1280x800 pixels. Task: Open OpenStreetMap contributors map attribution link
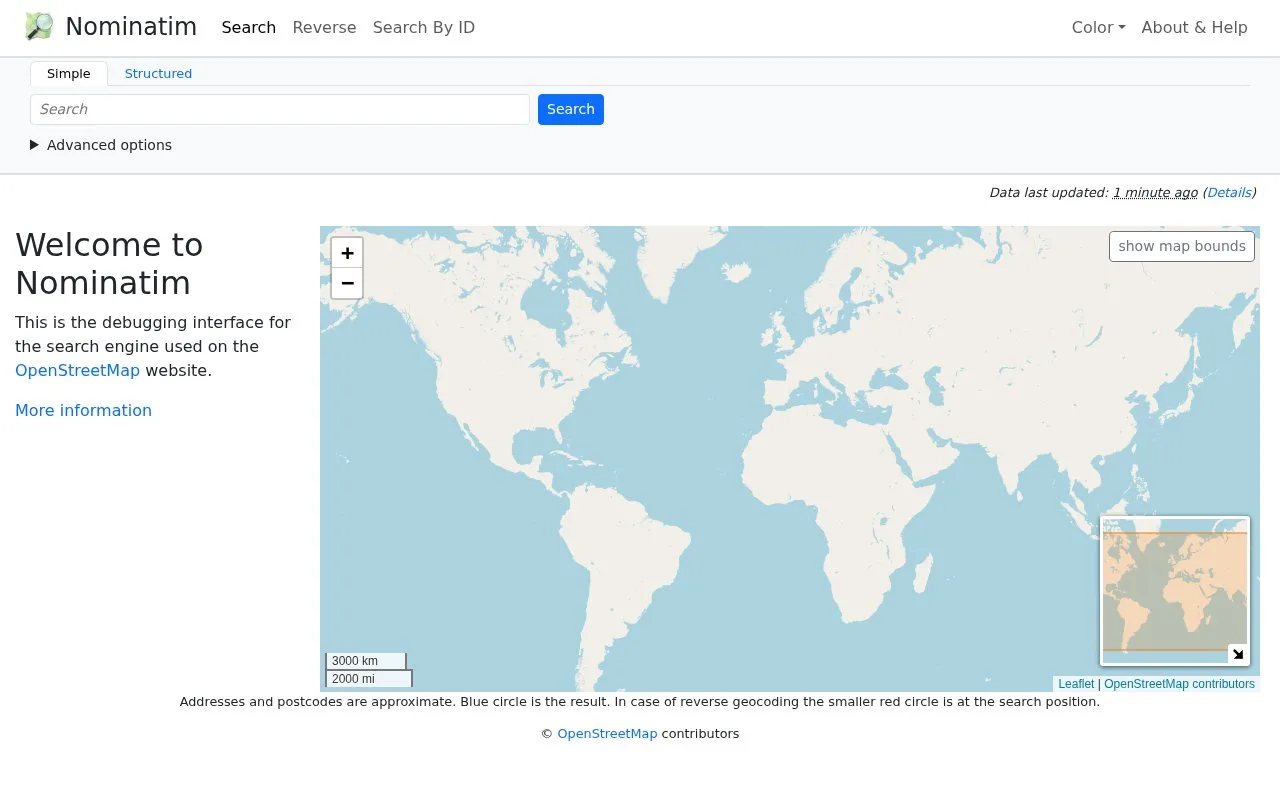(x=1179, y=684)
